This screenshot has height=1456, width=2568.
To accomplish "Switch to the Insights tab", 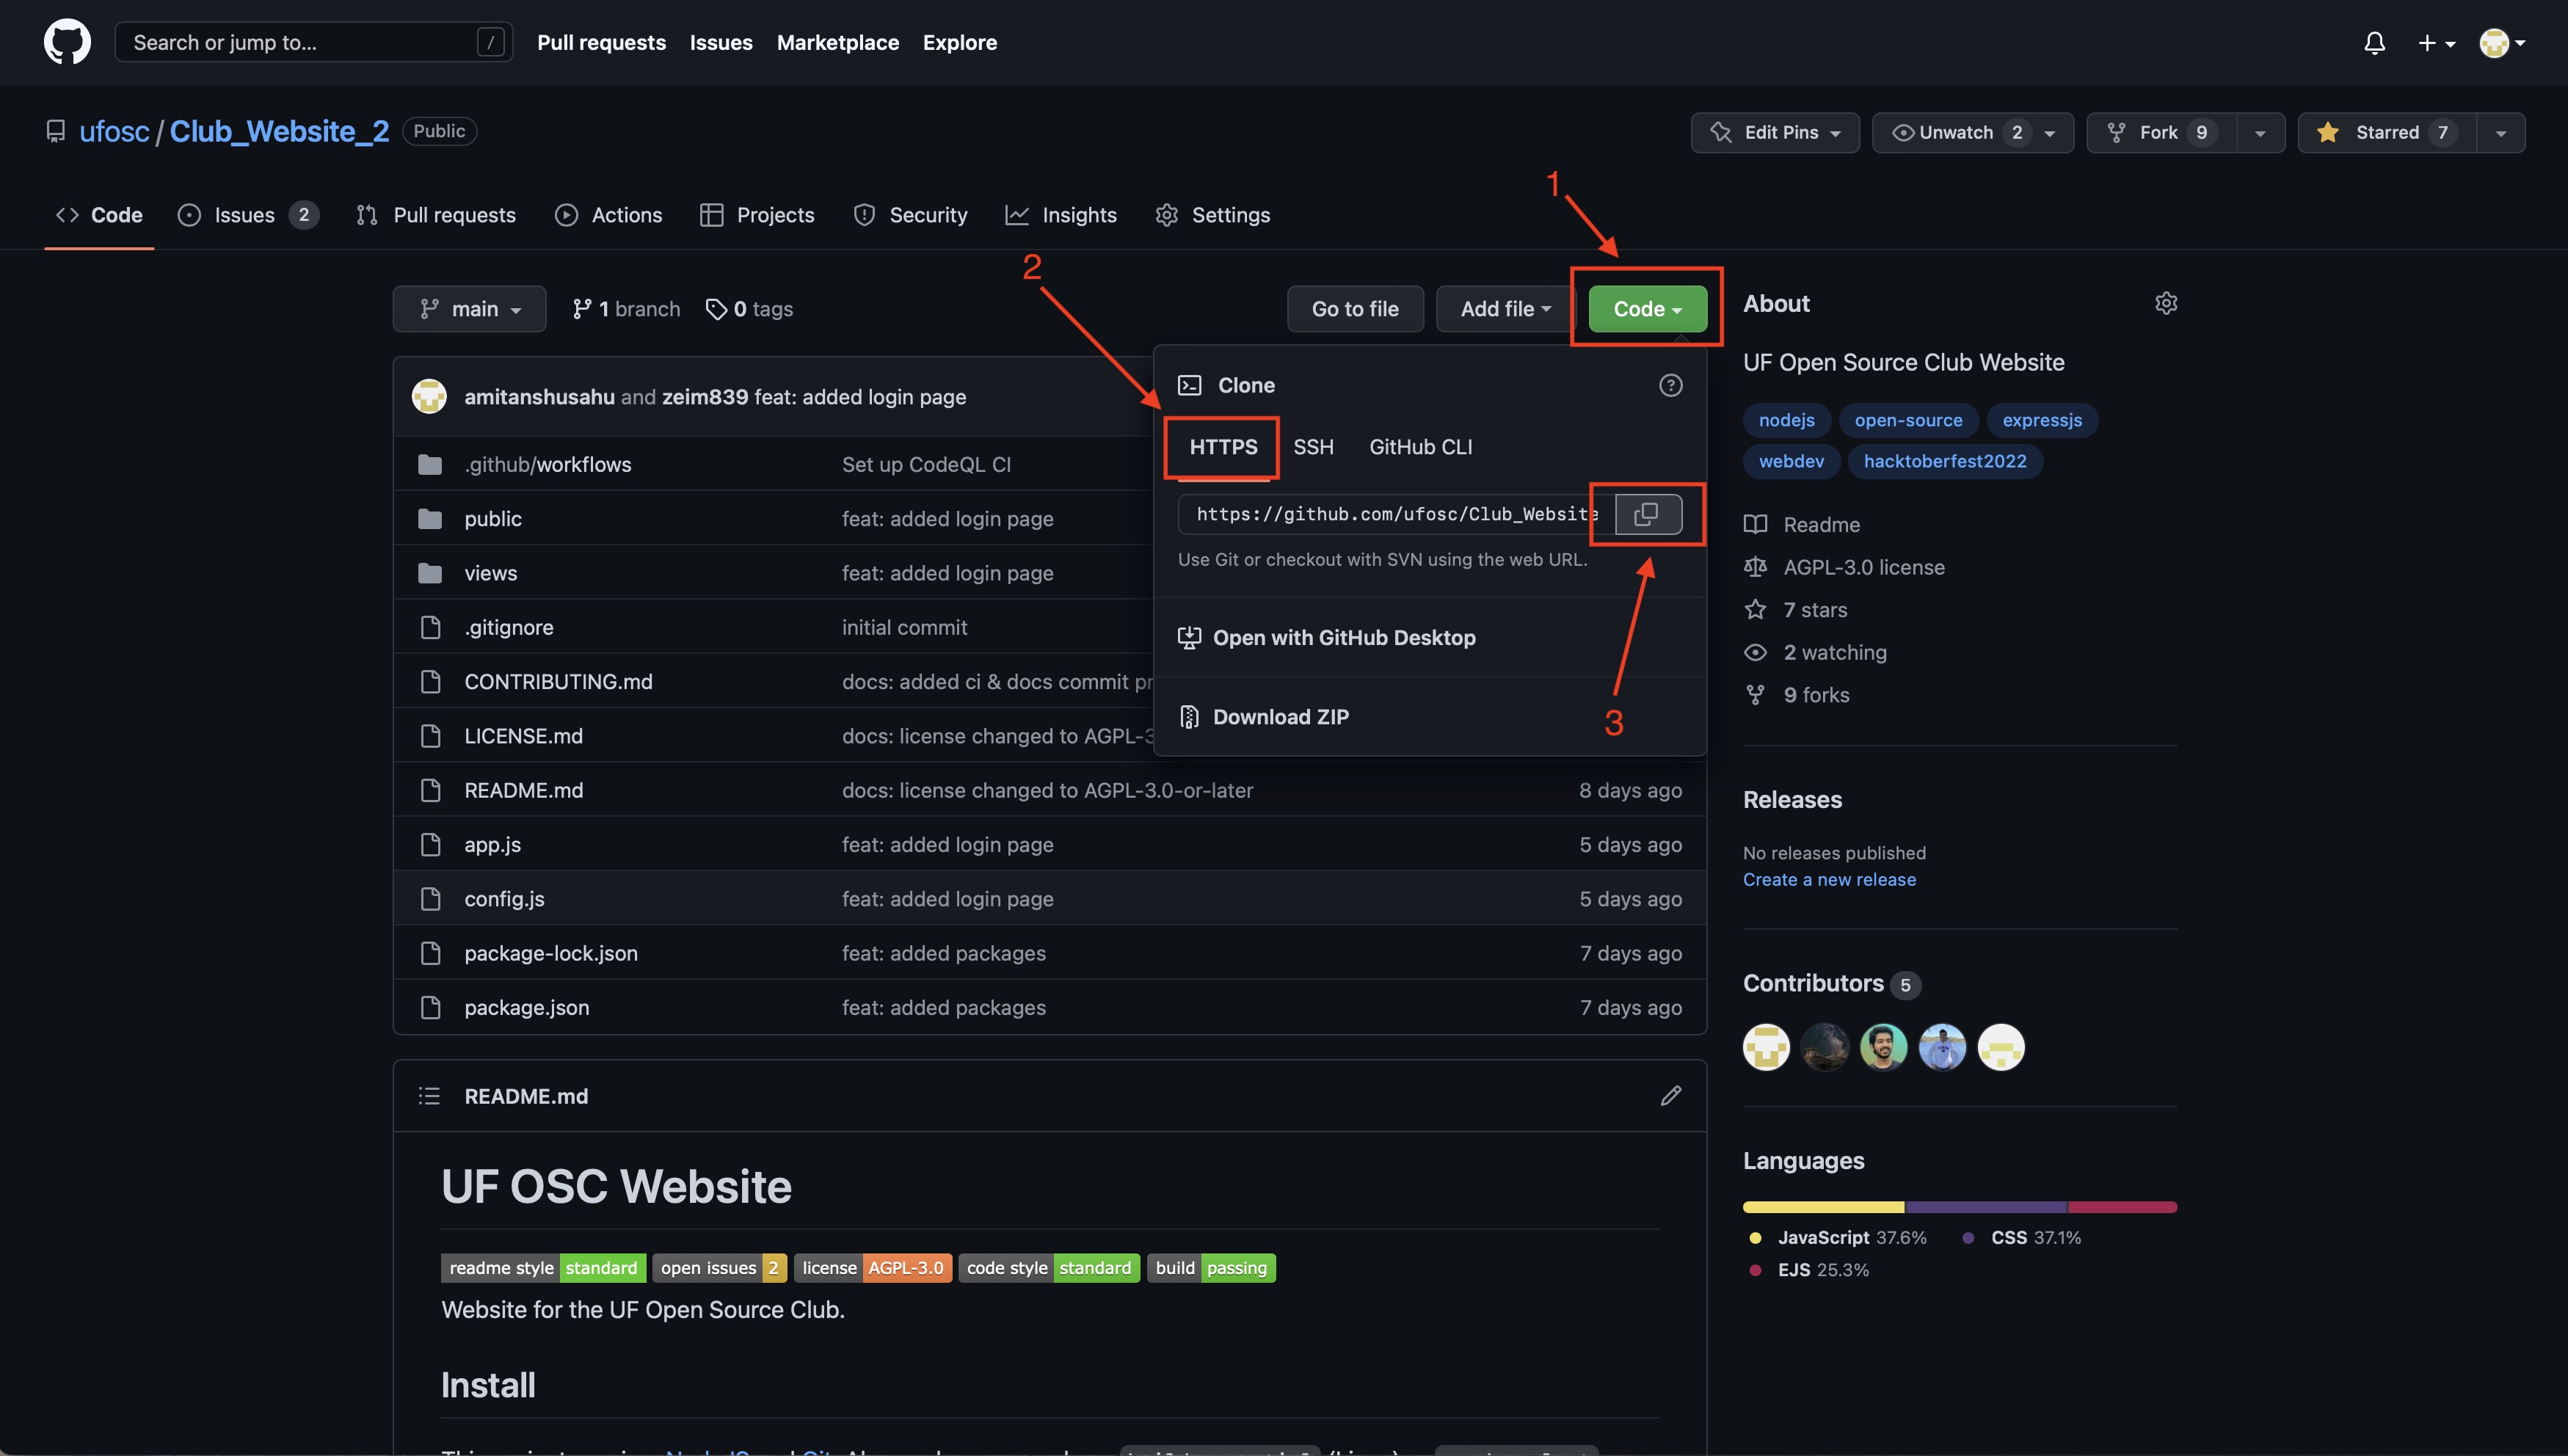I will [x=1061, y=215].
